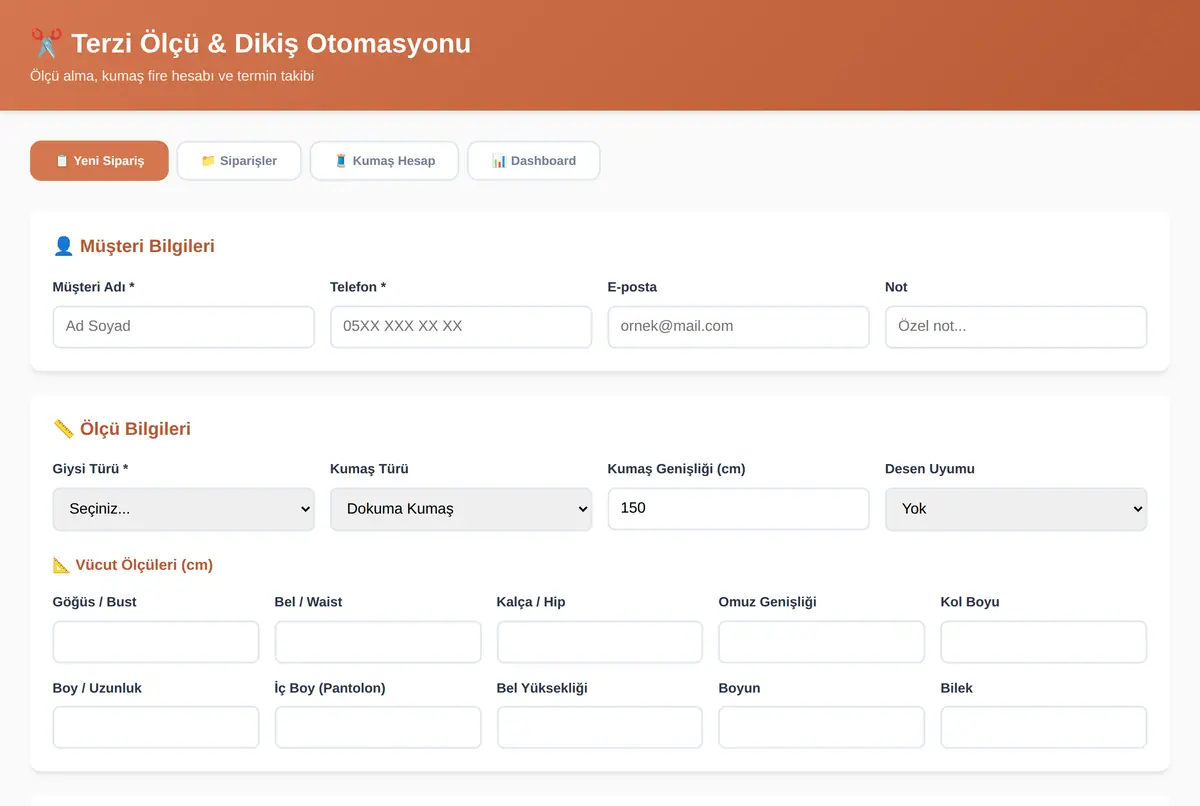Click the scissors icon in header

(x=46, y=44)
